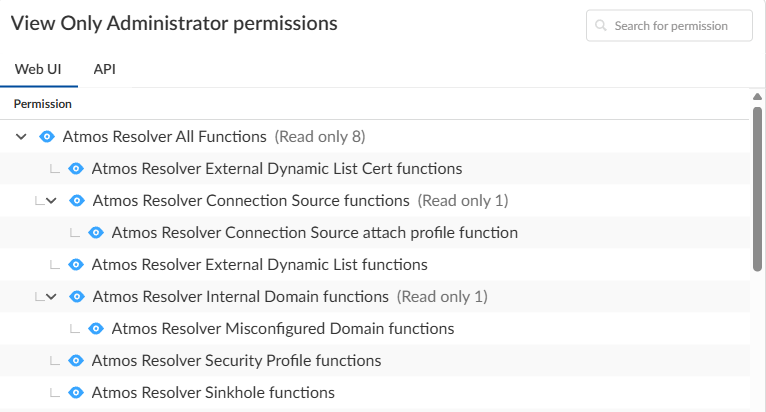Click the search magnifier icon
This screenshot has height=412, width=766.
click(x=601, y=26)
